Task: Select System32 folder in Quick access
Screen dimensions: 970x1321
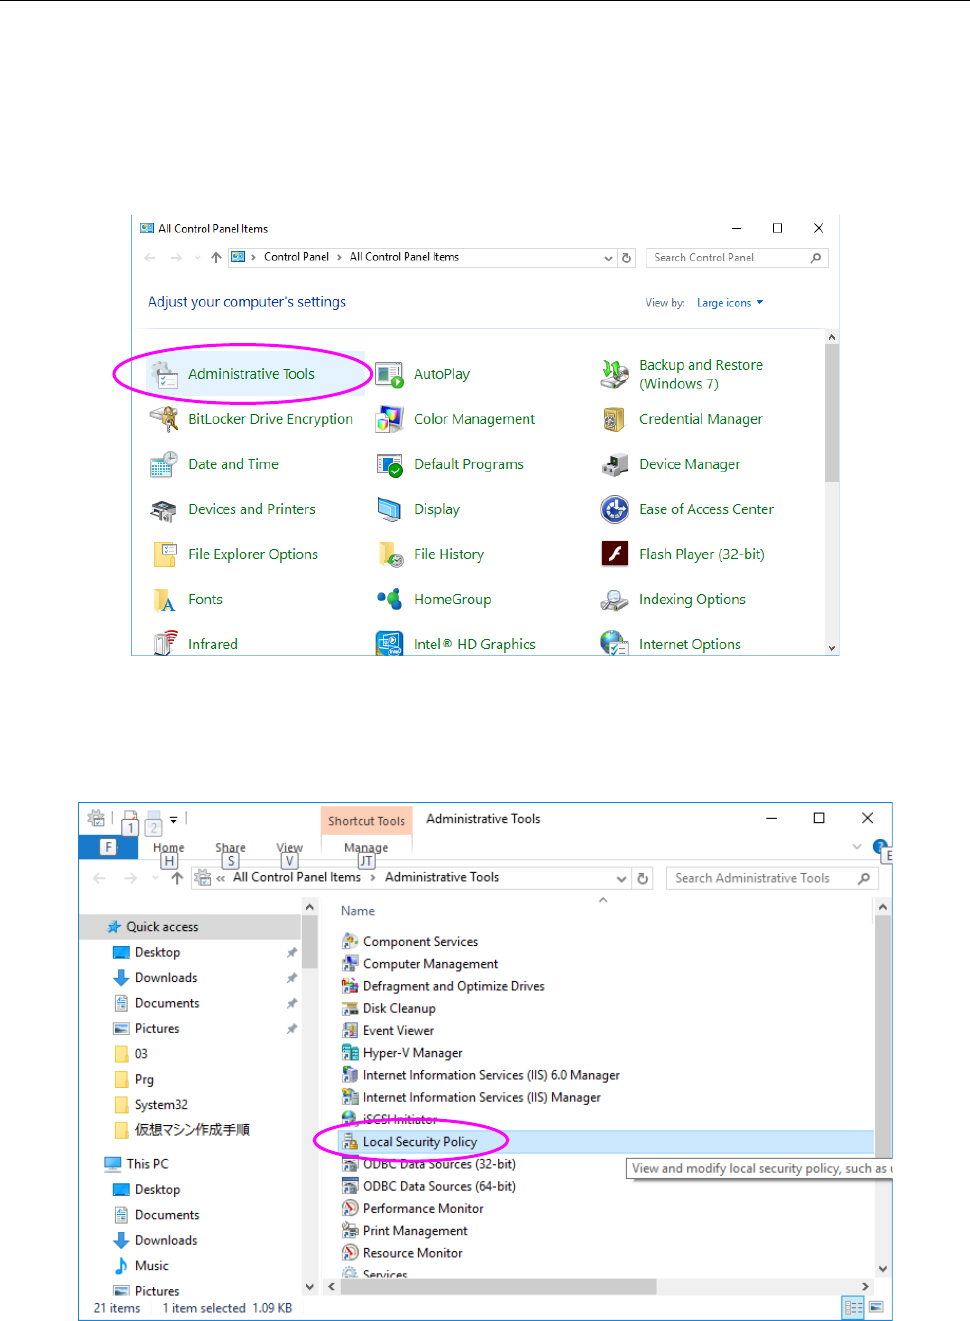Action: (161, 1105)
